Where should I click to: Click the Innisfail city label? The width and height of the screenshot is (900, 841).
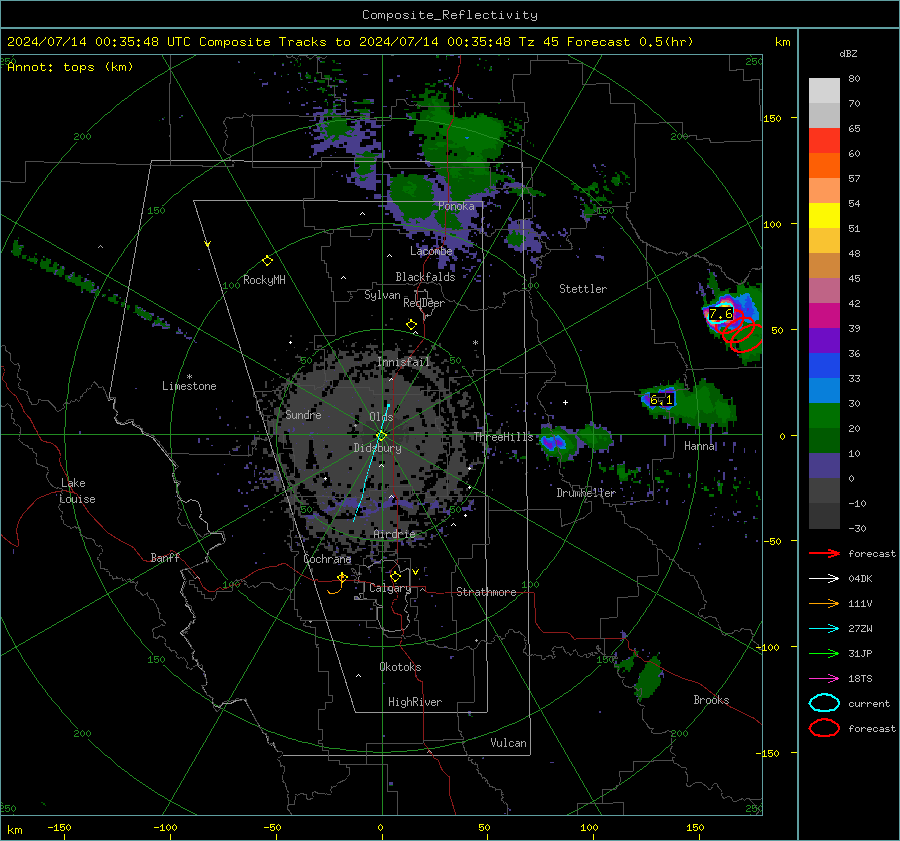coord(404,362)
